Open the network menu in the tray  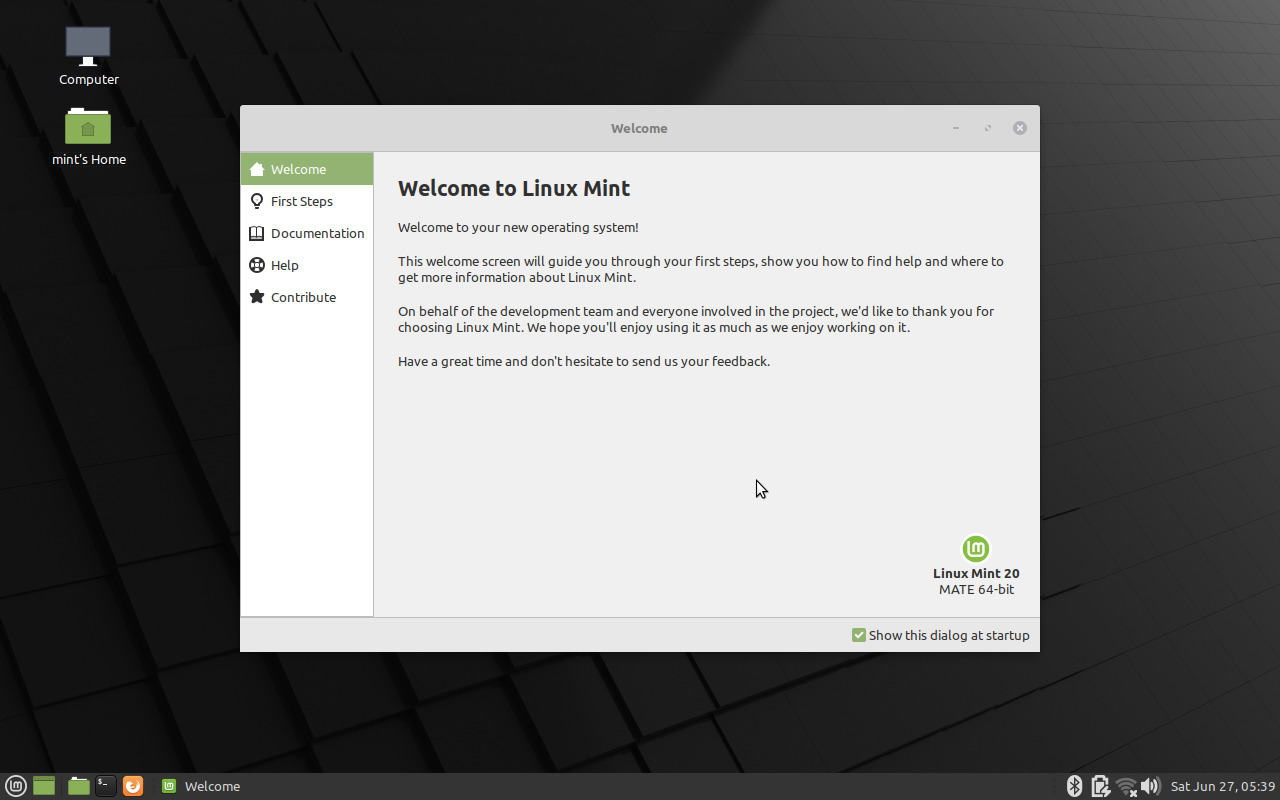click(1125, 786)
